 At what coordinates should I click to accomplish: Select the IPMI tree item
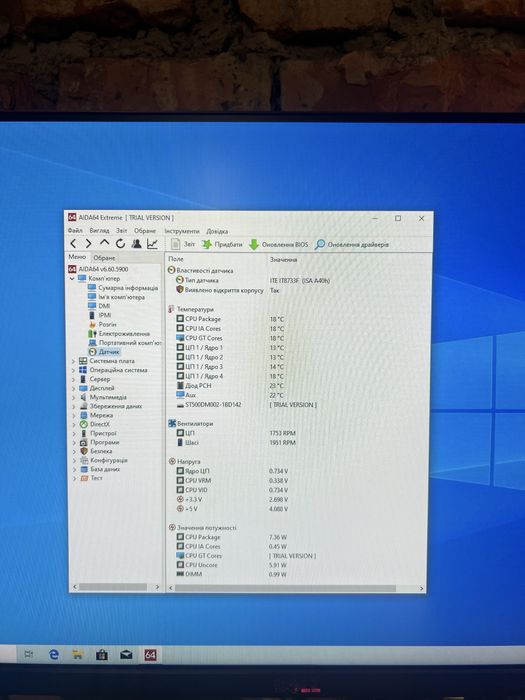click(100, 315)
